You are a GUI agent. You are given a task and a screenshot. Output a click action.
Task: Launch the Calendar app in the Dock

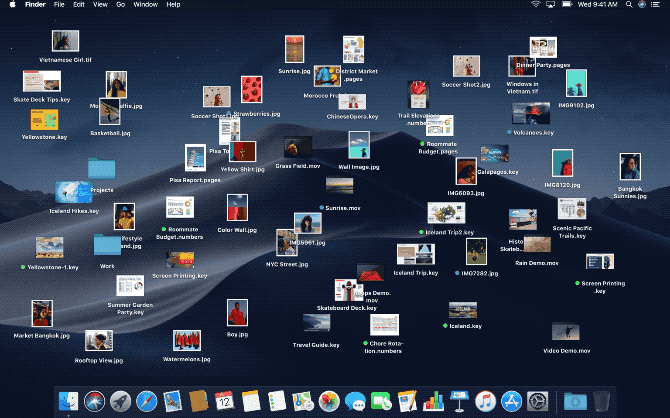(x=224, y=401)
